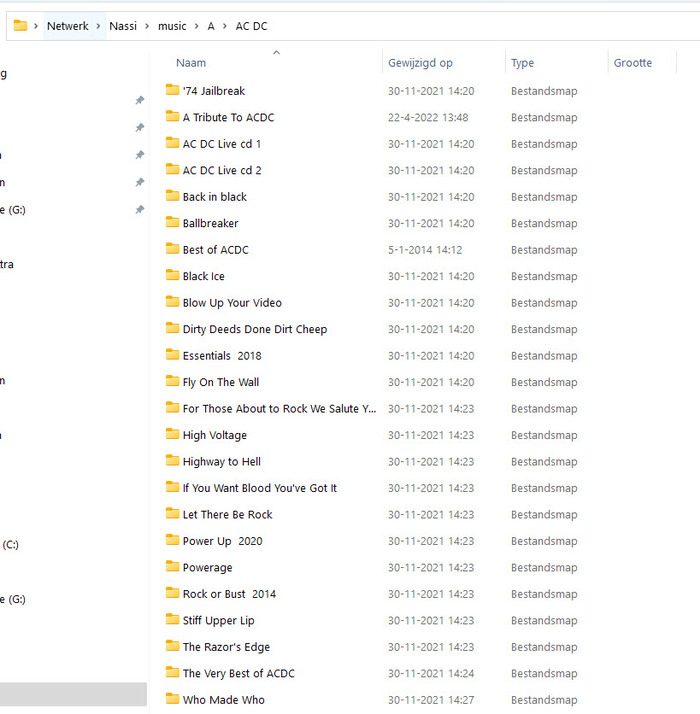Click the highlighted item at the sidebar bottom
This screenshot has height=714, width=700.
pyautogui.click(x=73, y=694)
